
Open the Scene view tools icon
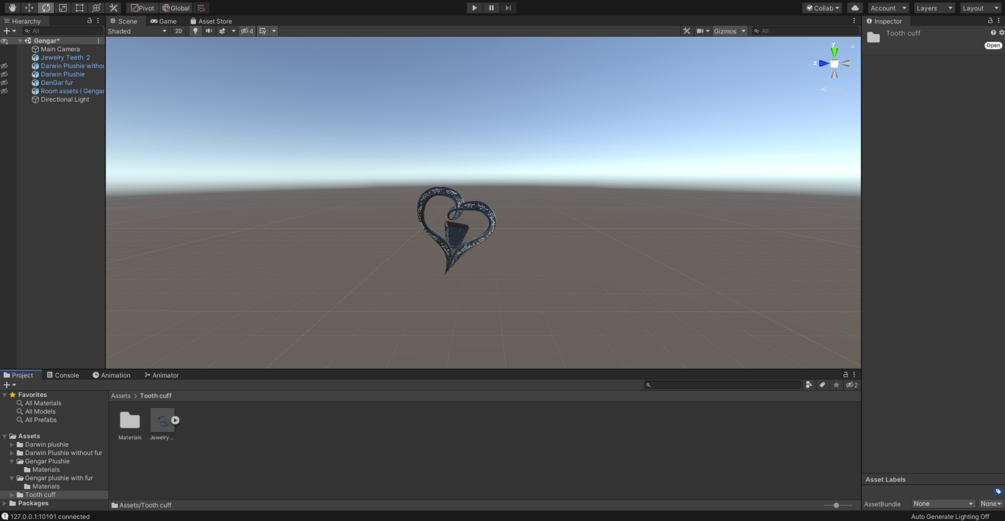686,31
